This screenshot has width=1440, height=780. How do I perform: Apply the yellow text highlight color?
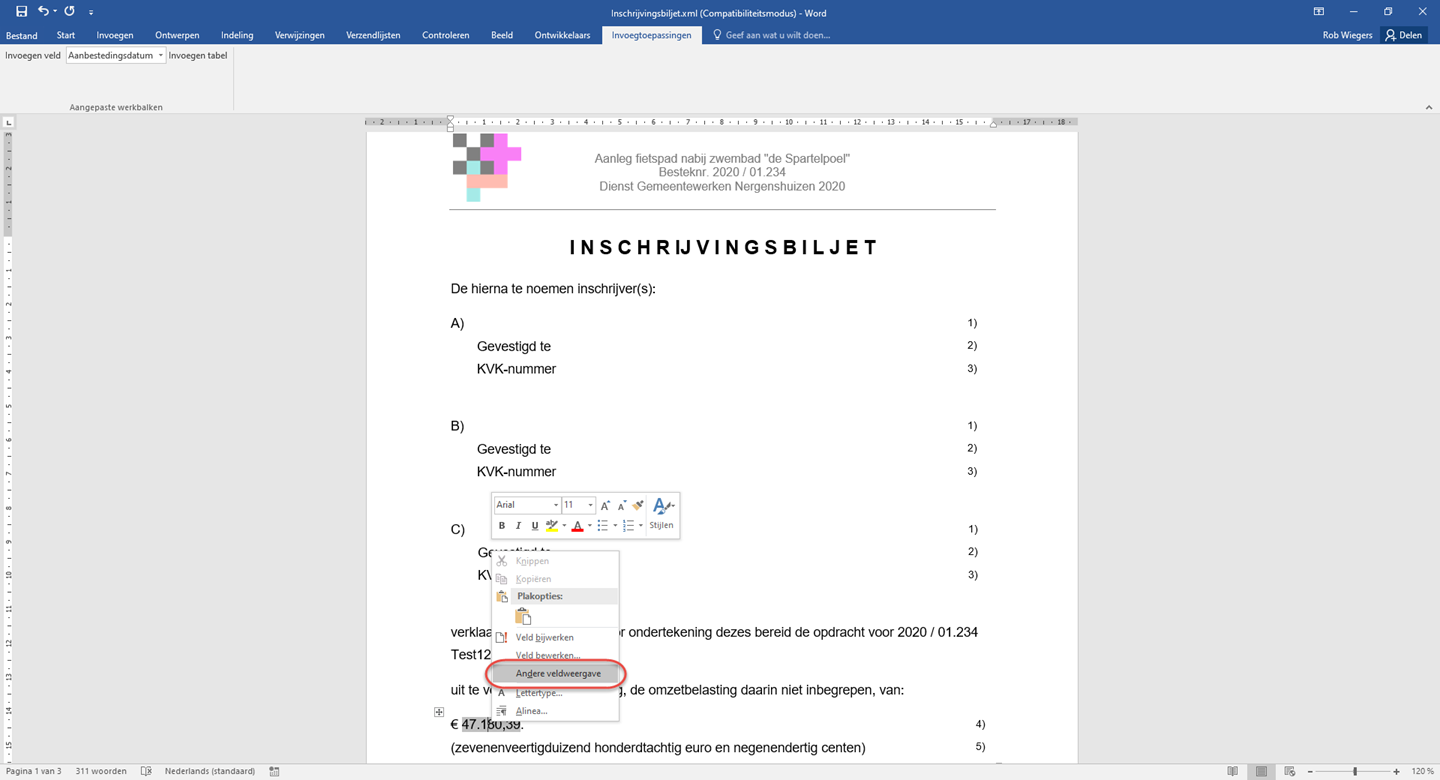coord(551,526)
